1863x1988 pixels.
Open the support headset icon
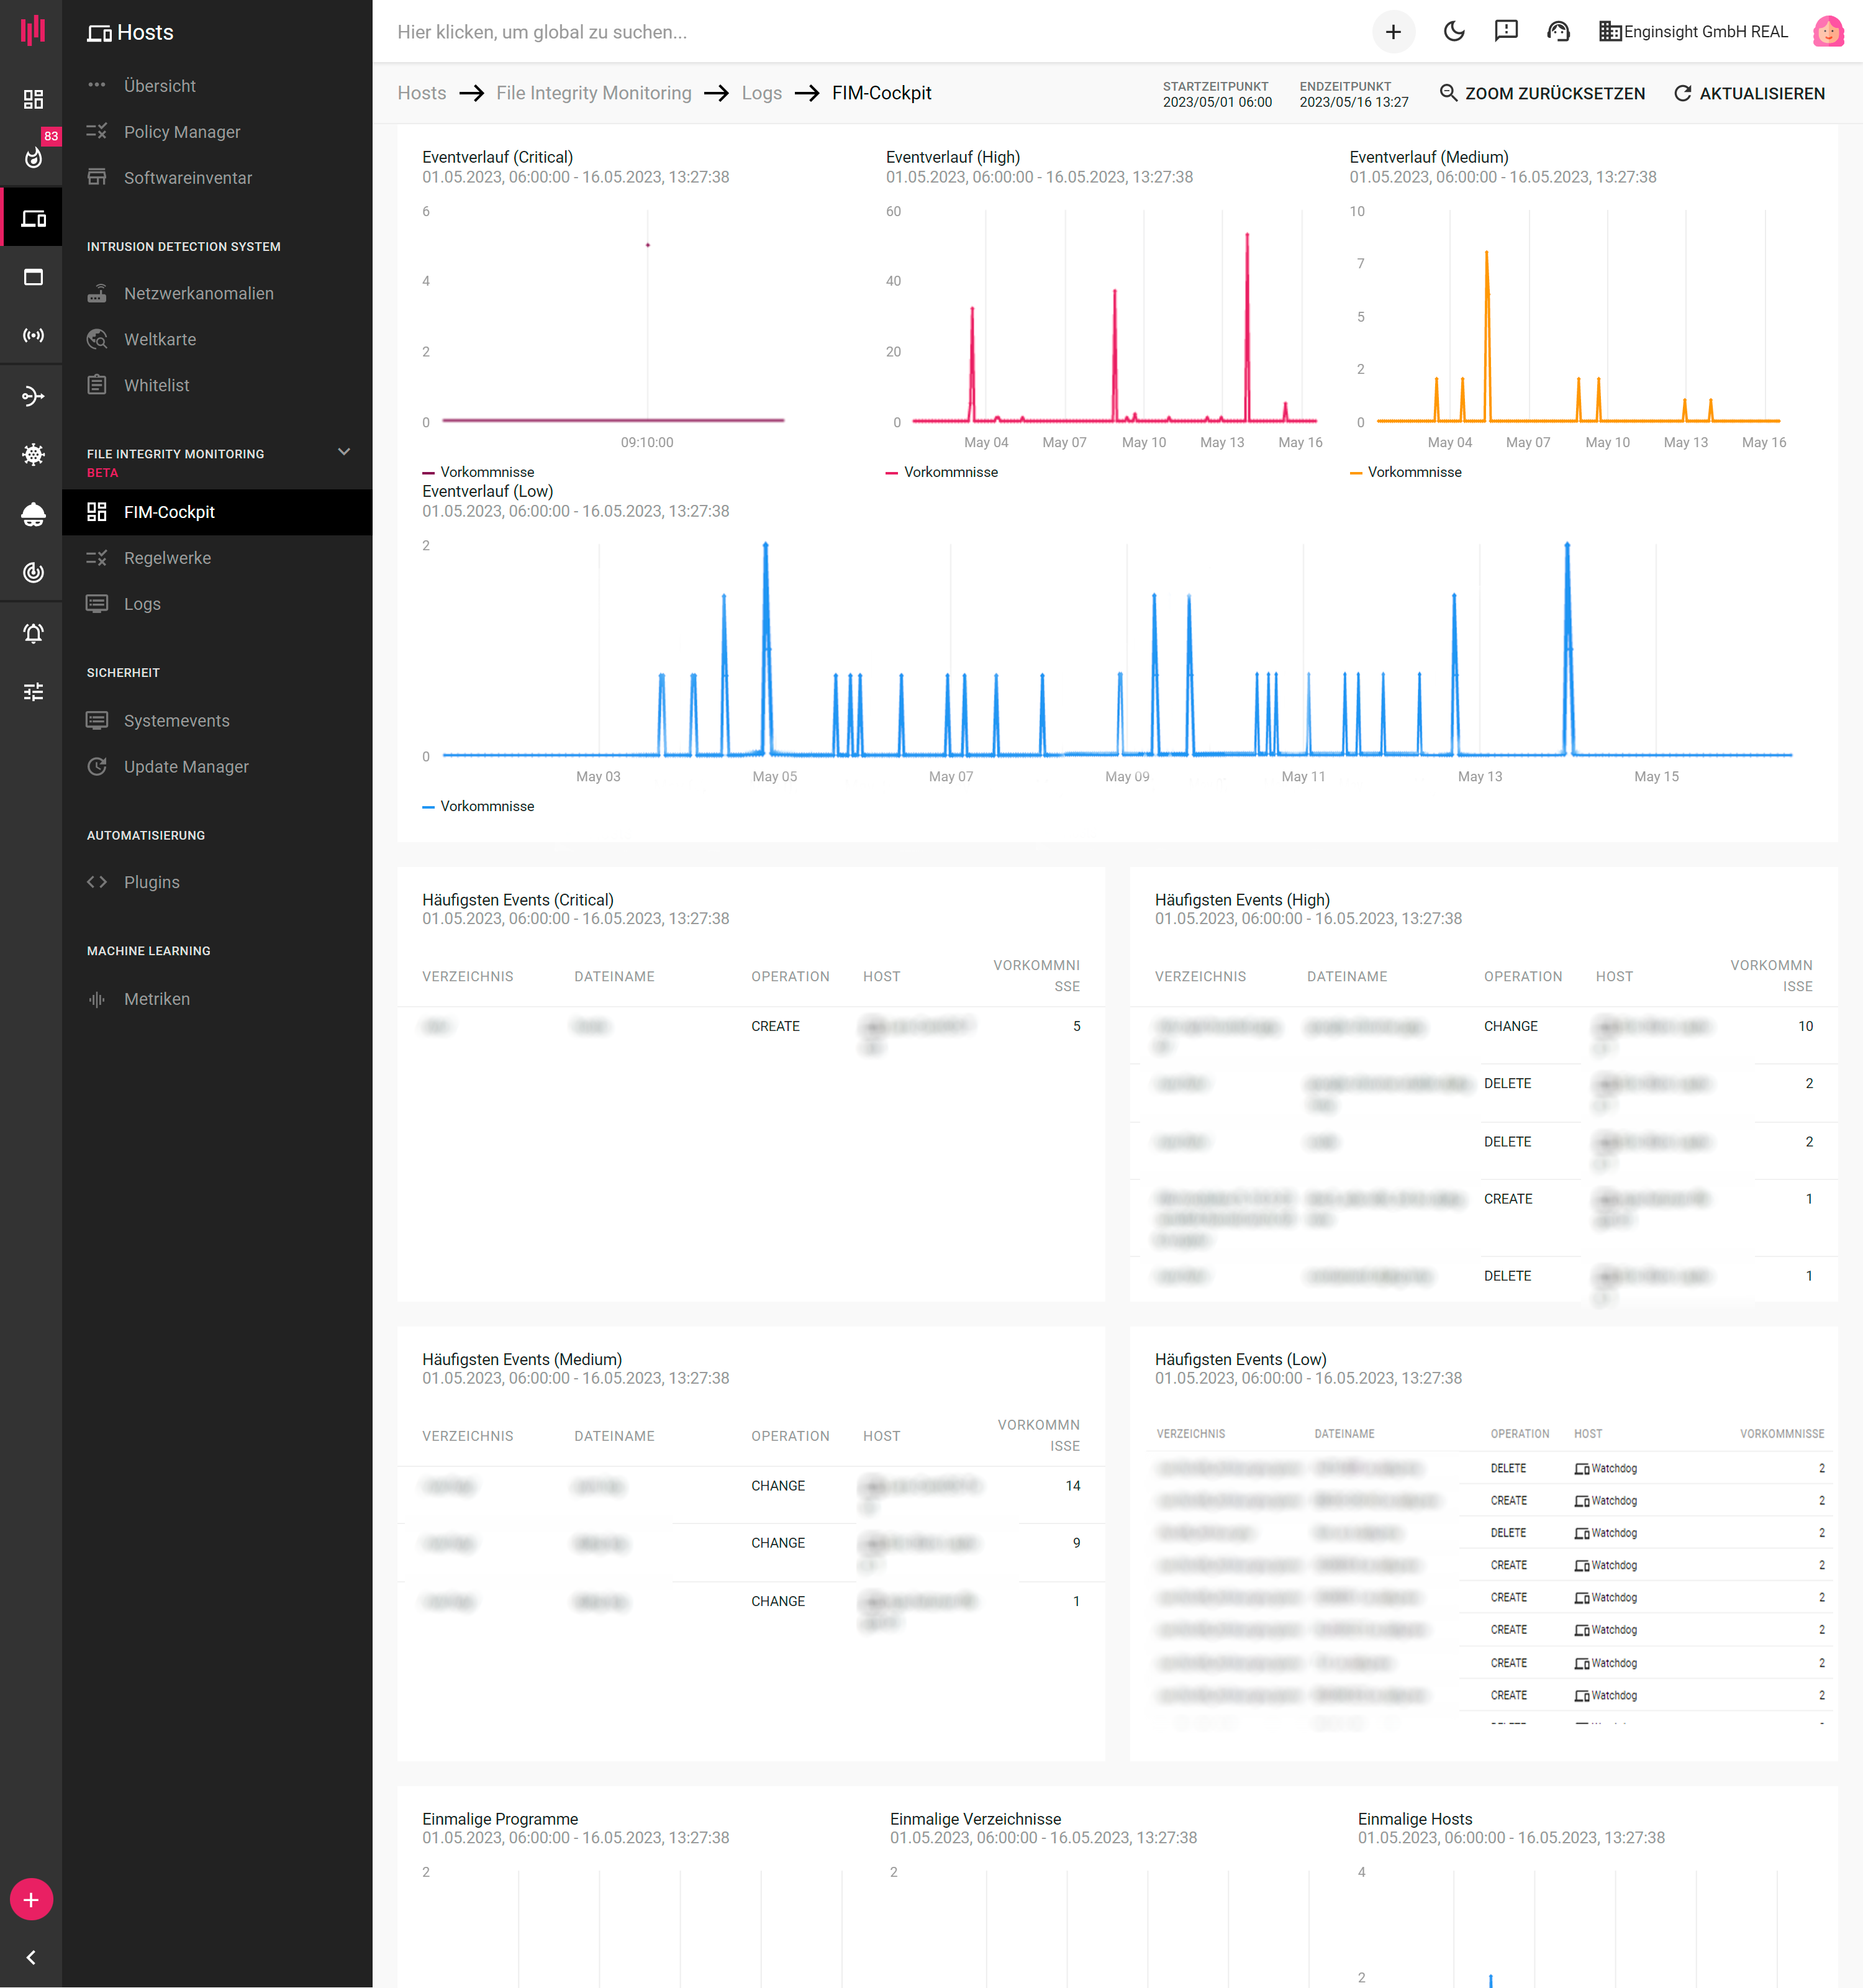tap(1558, 32)
